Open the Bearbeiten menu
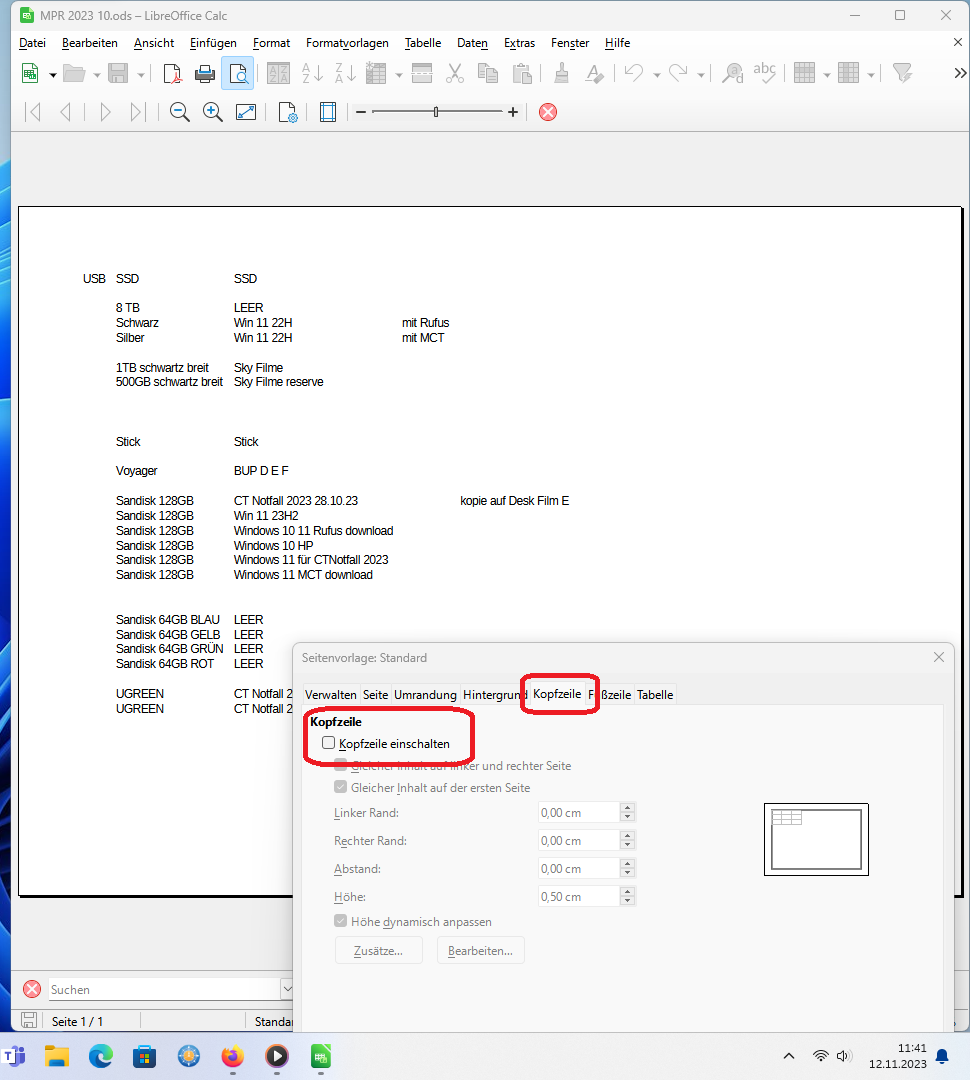Screen dimensions: 970x1080 [90, 43]
